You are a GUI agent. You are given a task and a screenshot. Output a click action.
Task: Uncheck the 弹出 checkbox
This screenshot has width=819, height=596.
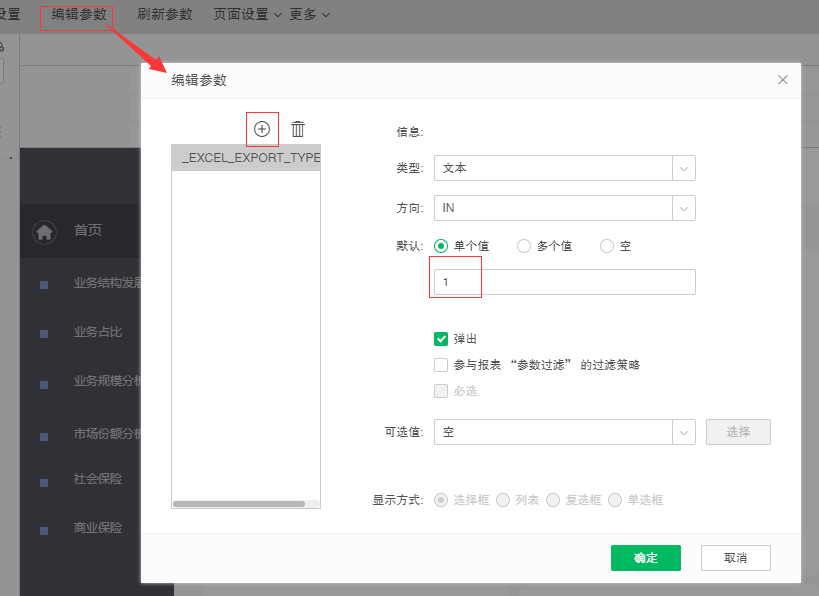(x=441, y=338)
